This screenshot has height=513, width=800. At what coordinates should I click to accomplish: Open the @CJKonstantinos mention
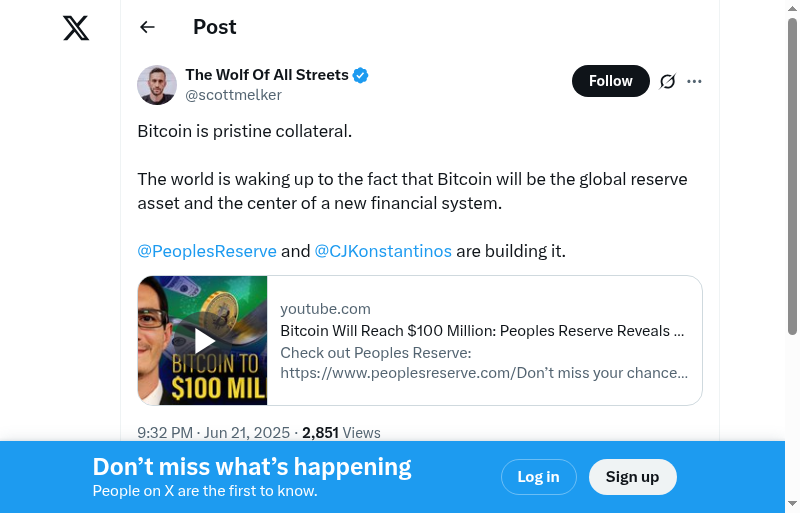point(383,251)
